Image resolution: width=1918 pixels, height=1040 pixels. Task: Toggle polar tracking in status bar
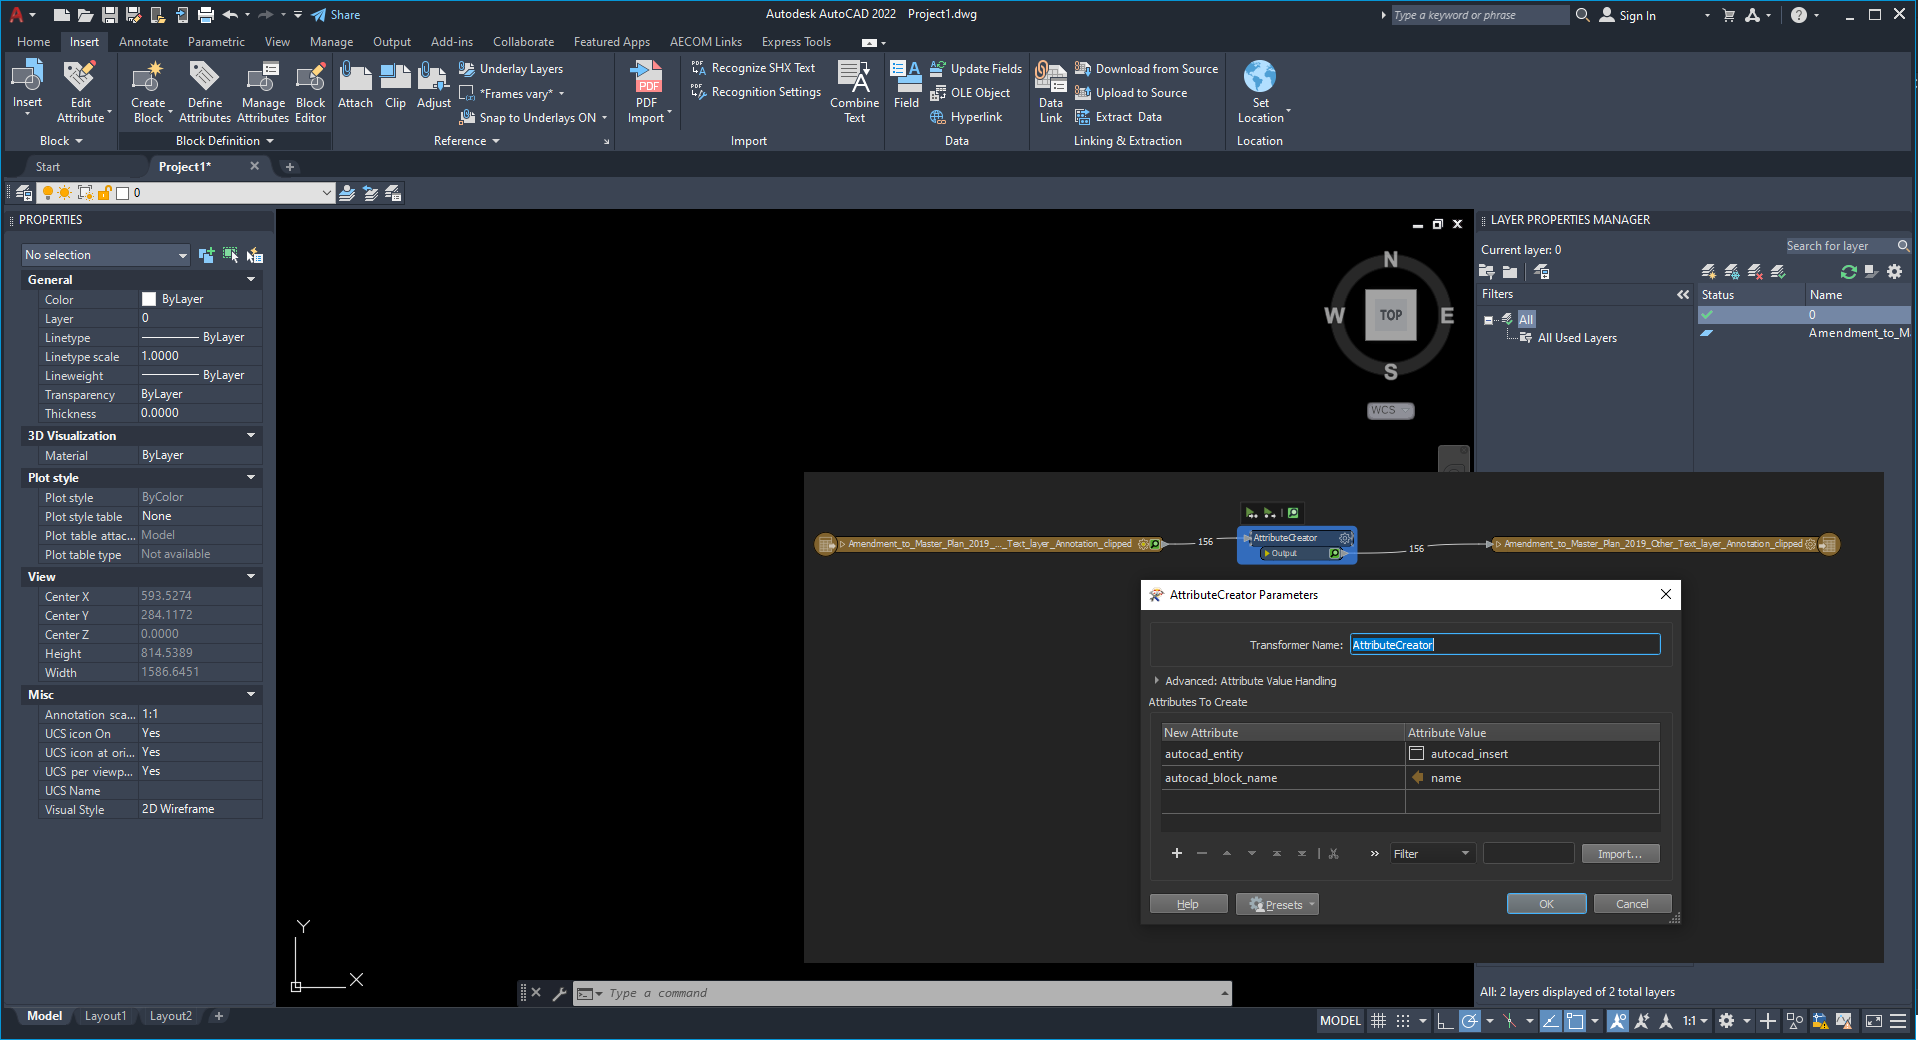[1469, 1021]
